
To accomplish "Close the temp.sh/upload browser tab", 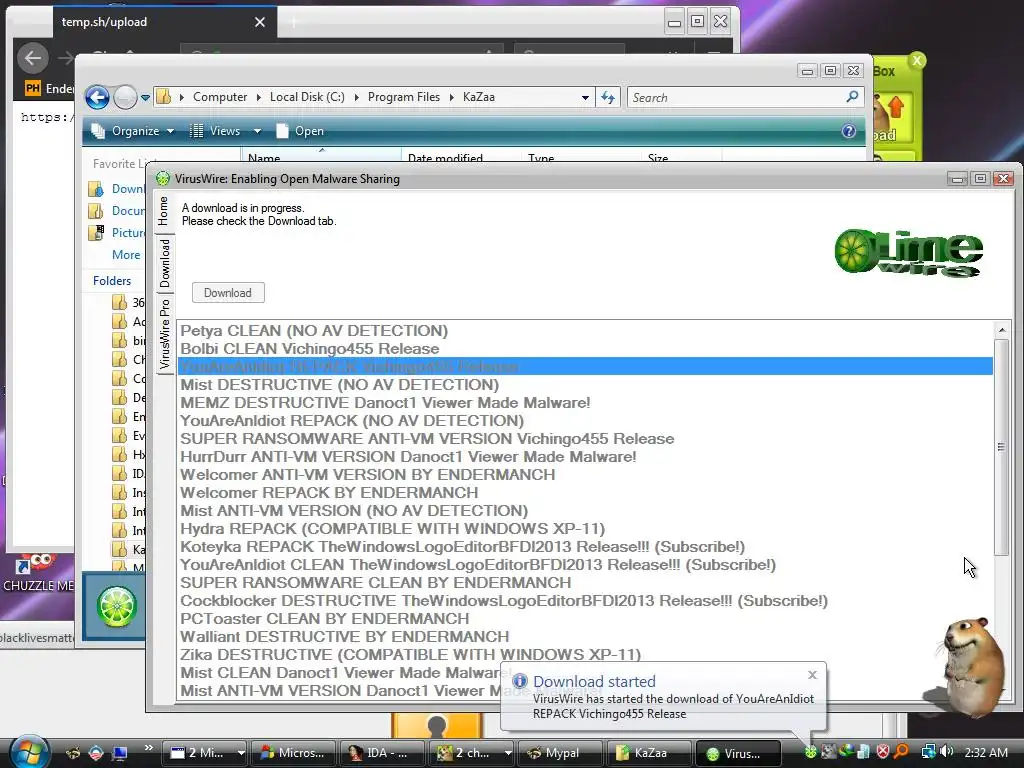I will [260, 22].
